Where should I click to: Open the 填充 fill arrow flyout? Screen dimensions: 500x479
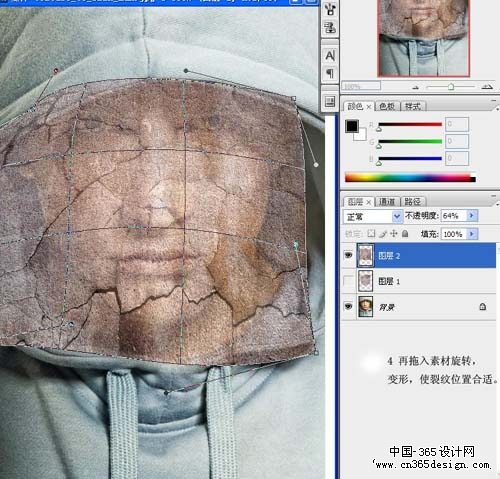point(472,234)
